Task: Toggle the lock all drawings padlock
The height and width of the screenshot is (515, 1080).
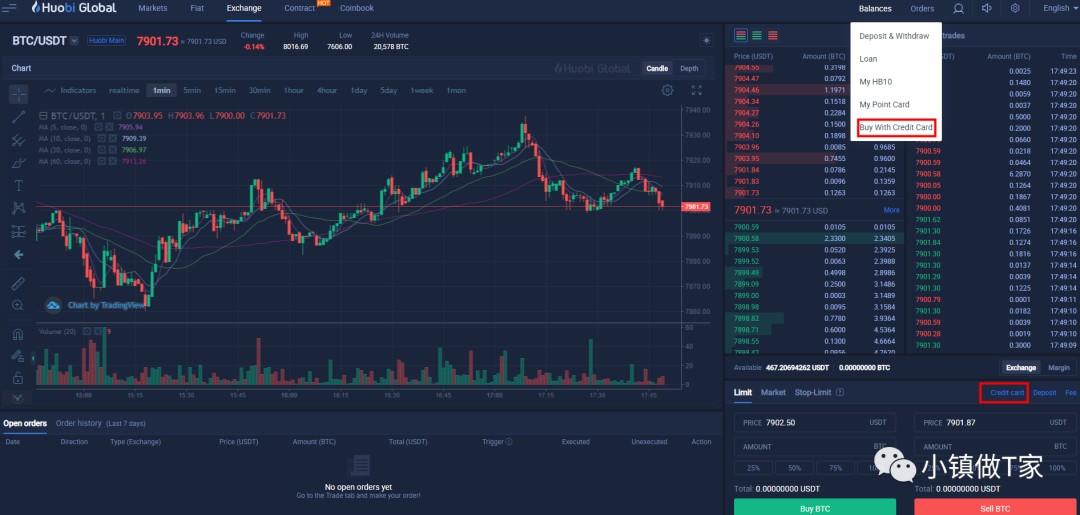Action: [x=19, y=378]
